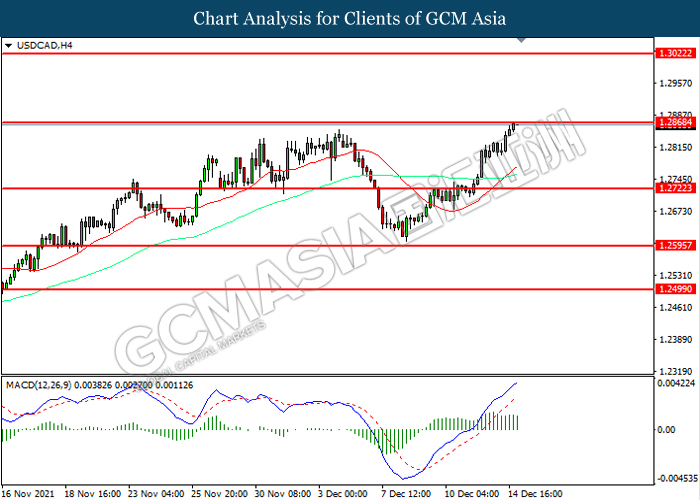This screenshot has width=700, height=500.
Task: Click the Chart Analysis for Clients header title
Action: click(x=350, y=18)
